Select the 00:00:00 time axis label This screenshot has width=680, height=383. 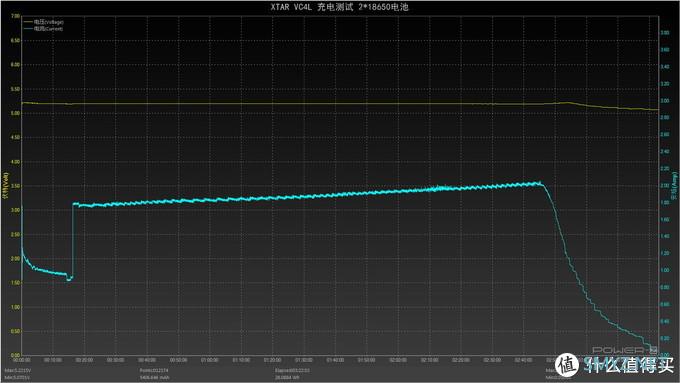pos(22,360)
